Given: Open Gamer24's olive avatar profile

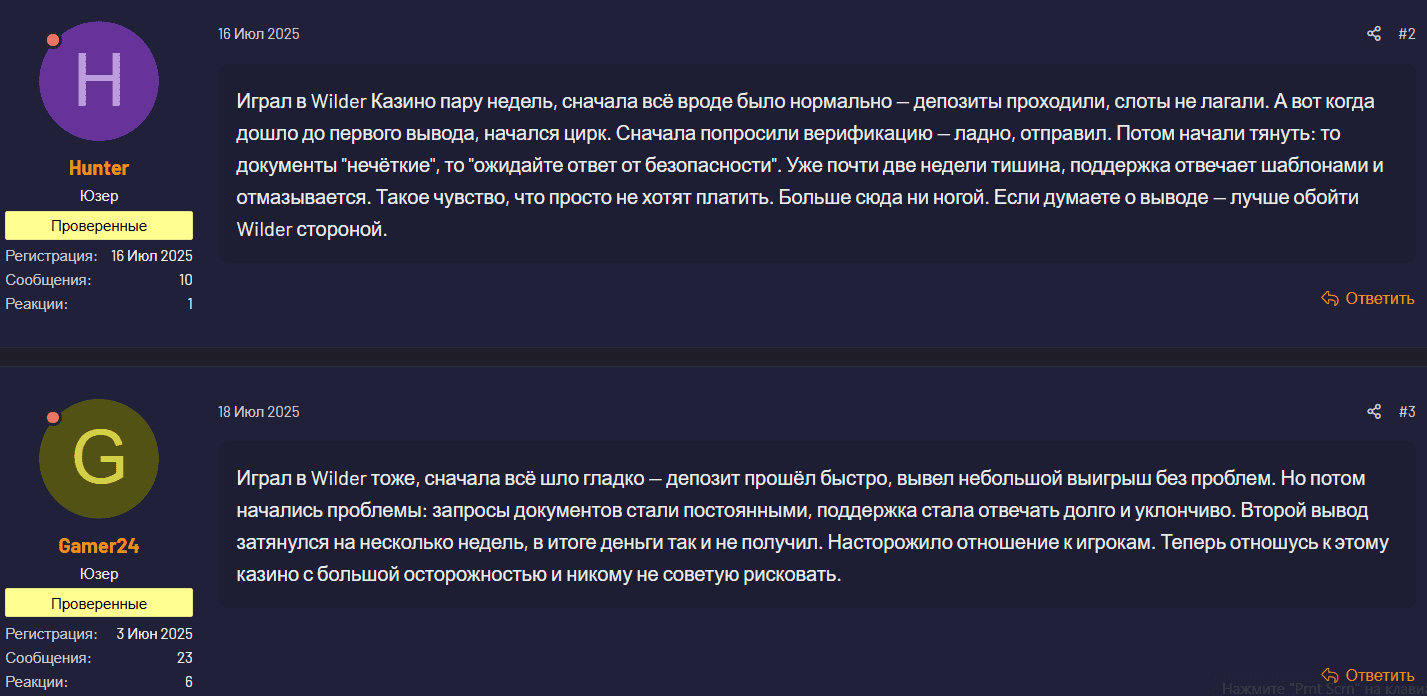Looking at the screenshot, I should [99, 459].
